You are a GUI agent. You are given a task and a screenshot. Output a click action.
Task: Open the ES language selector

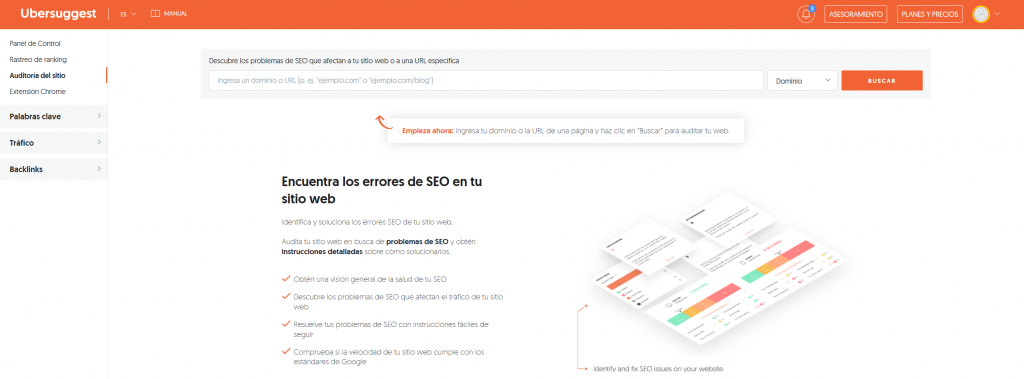click(128, 14)
